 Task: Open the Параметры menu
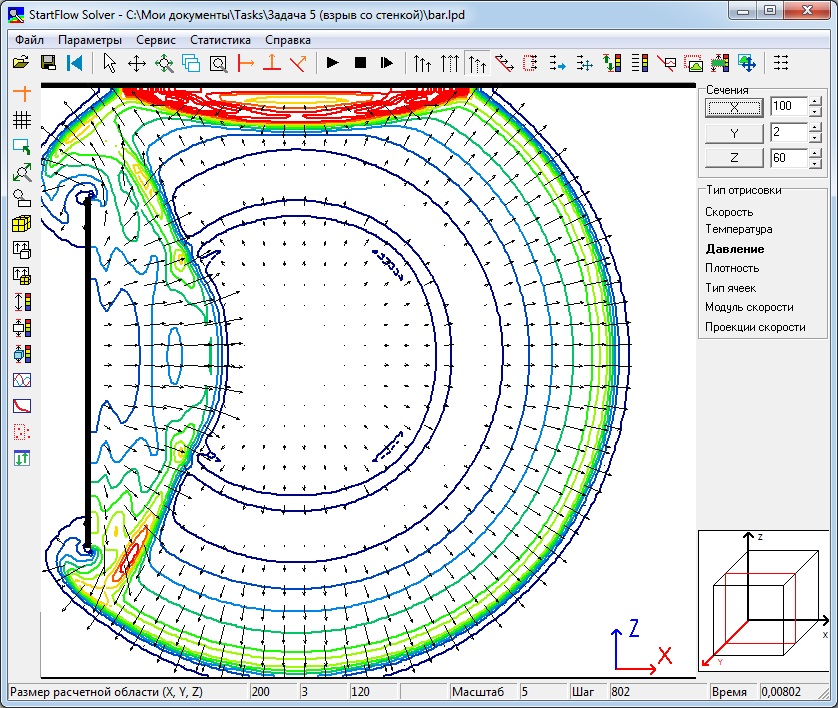click(90, 40)
